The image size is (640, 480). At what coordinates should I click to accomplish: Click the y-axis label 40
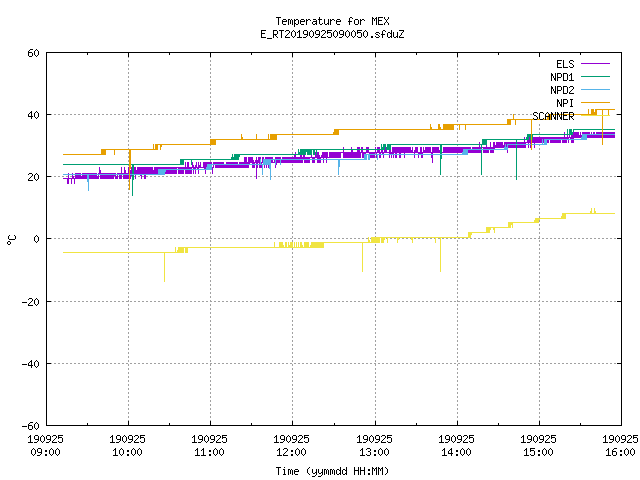tap(33, 115)
